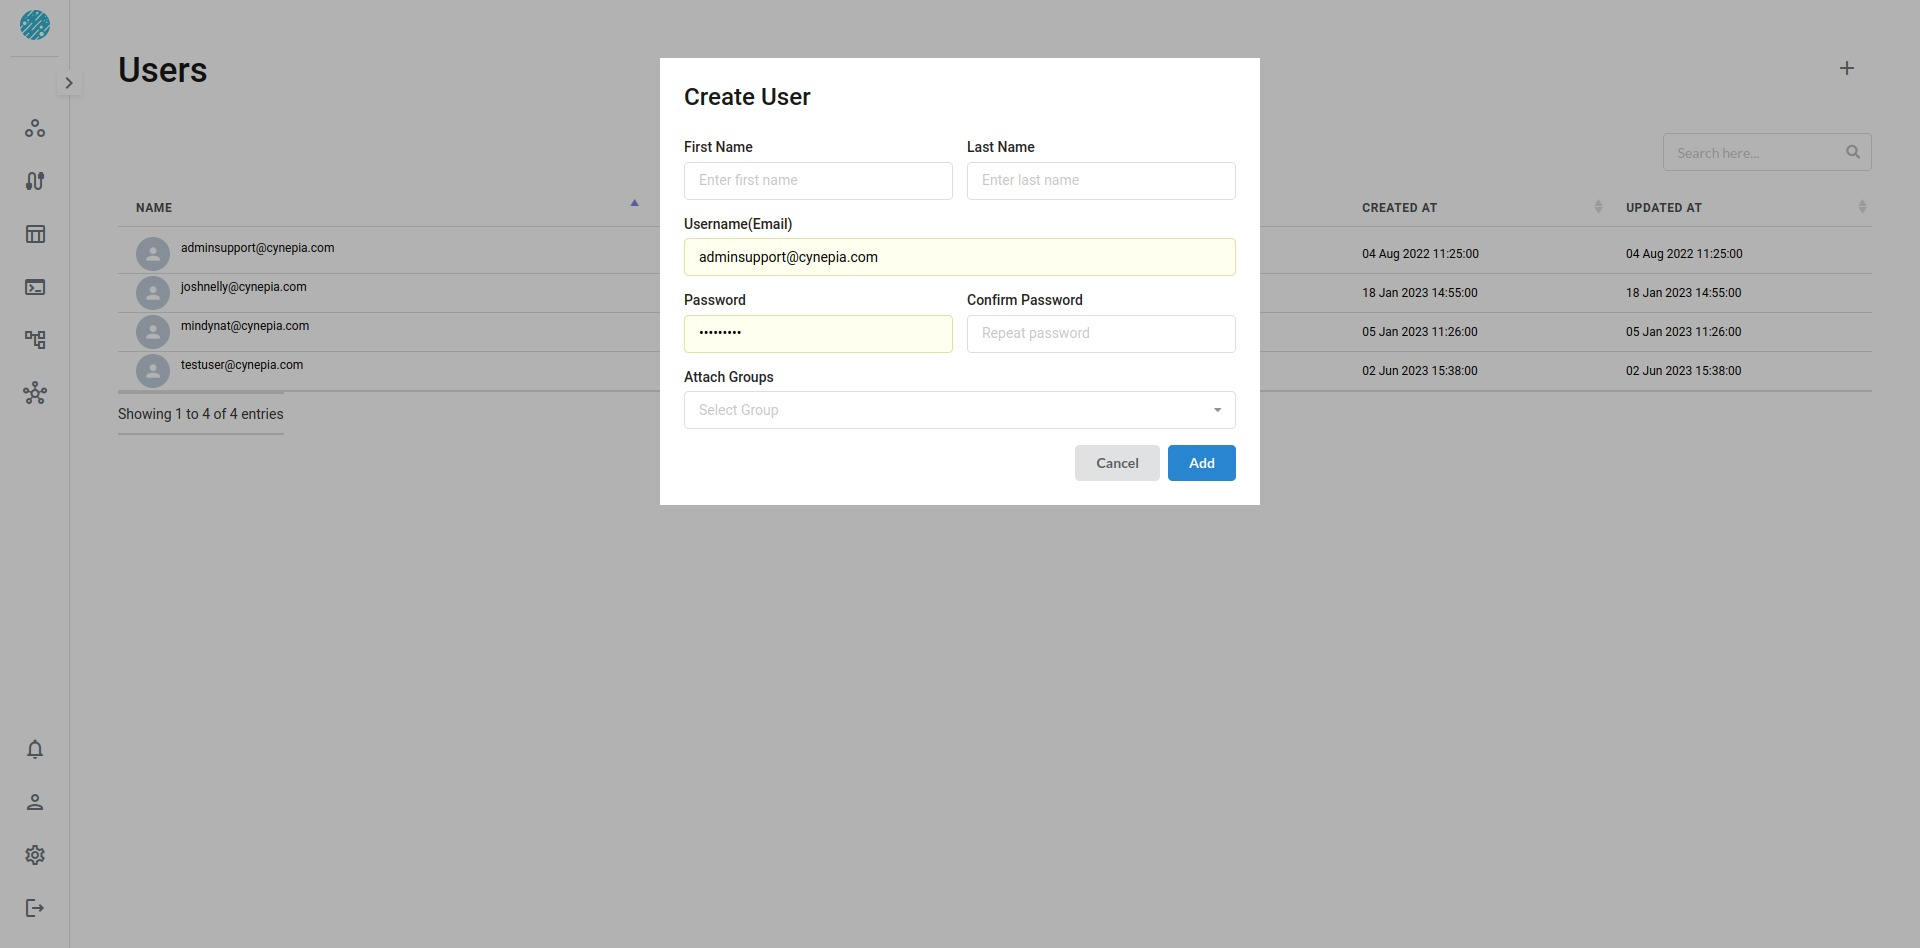
Task: Click the CREATED AT header label
Action: pos(1399,208)
